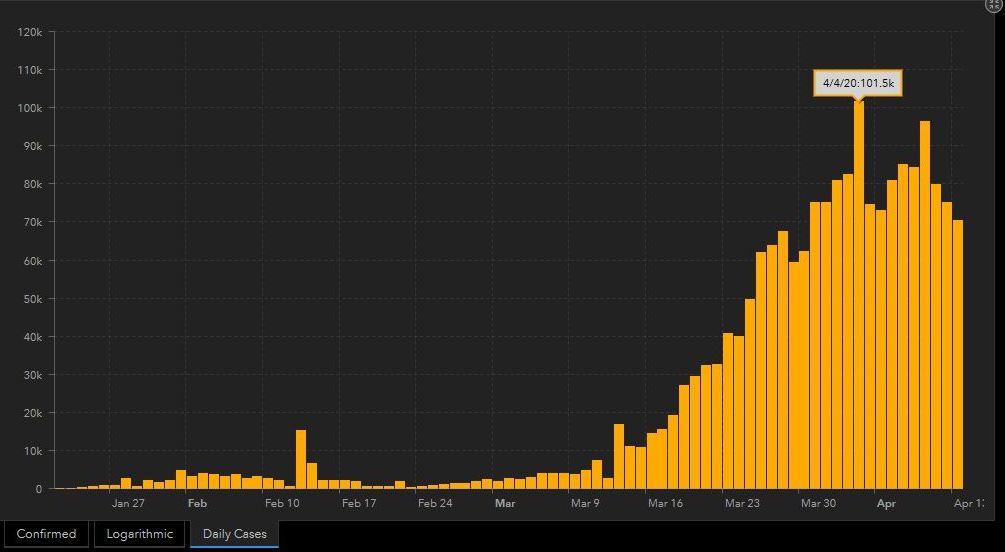Viewport: 1005px width, 552px height.
Task: Click the isolated mid-February spike bar near 15k
Action: click(x=301, y=460)
